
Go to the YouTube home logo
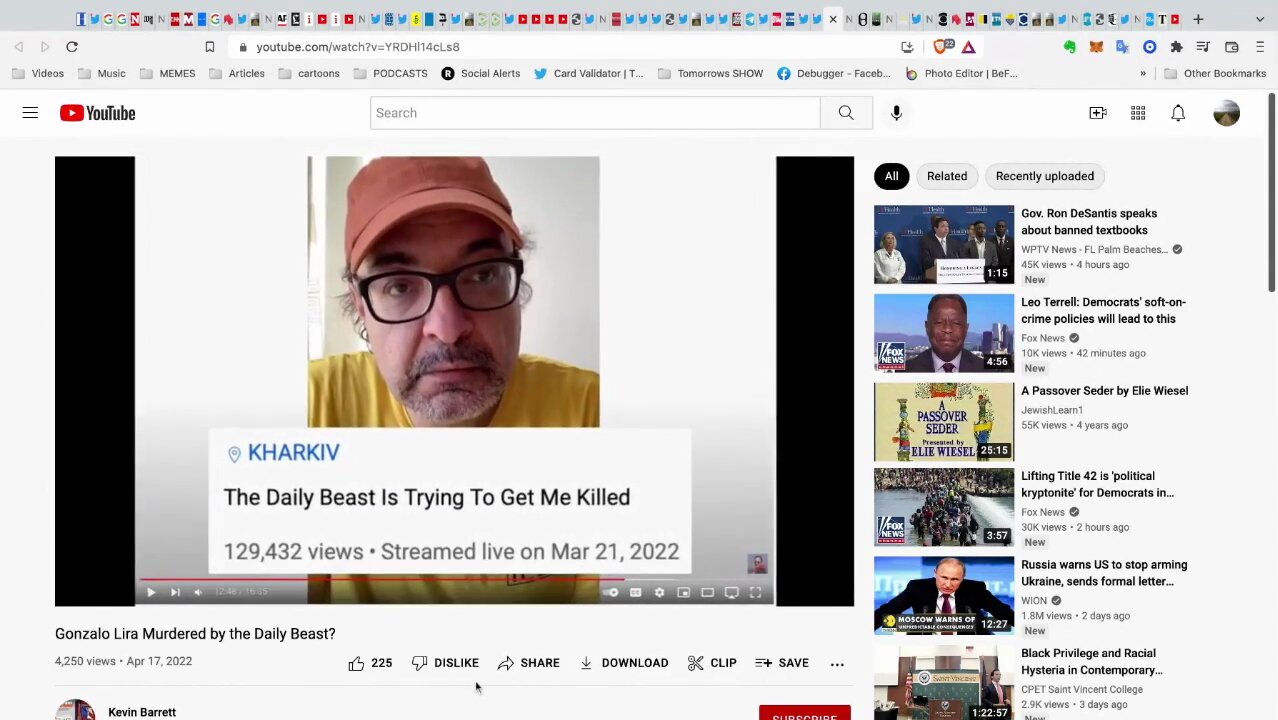click(x=97, y=113)
